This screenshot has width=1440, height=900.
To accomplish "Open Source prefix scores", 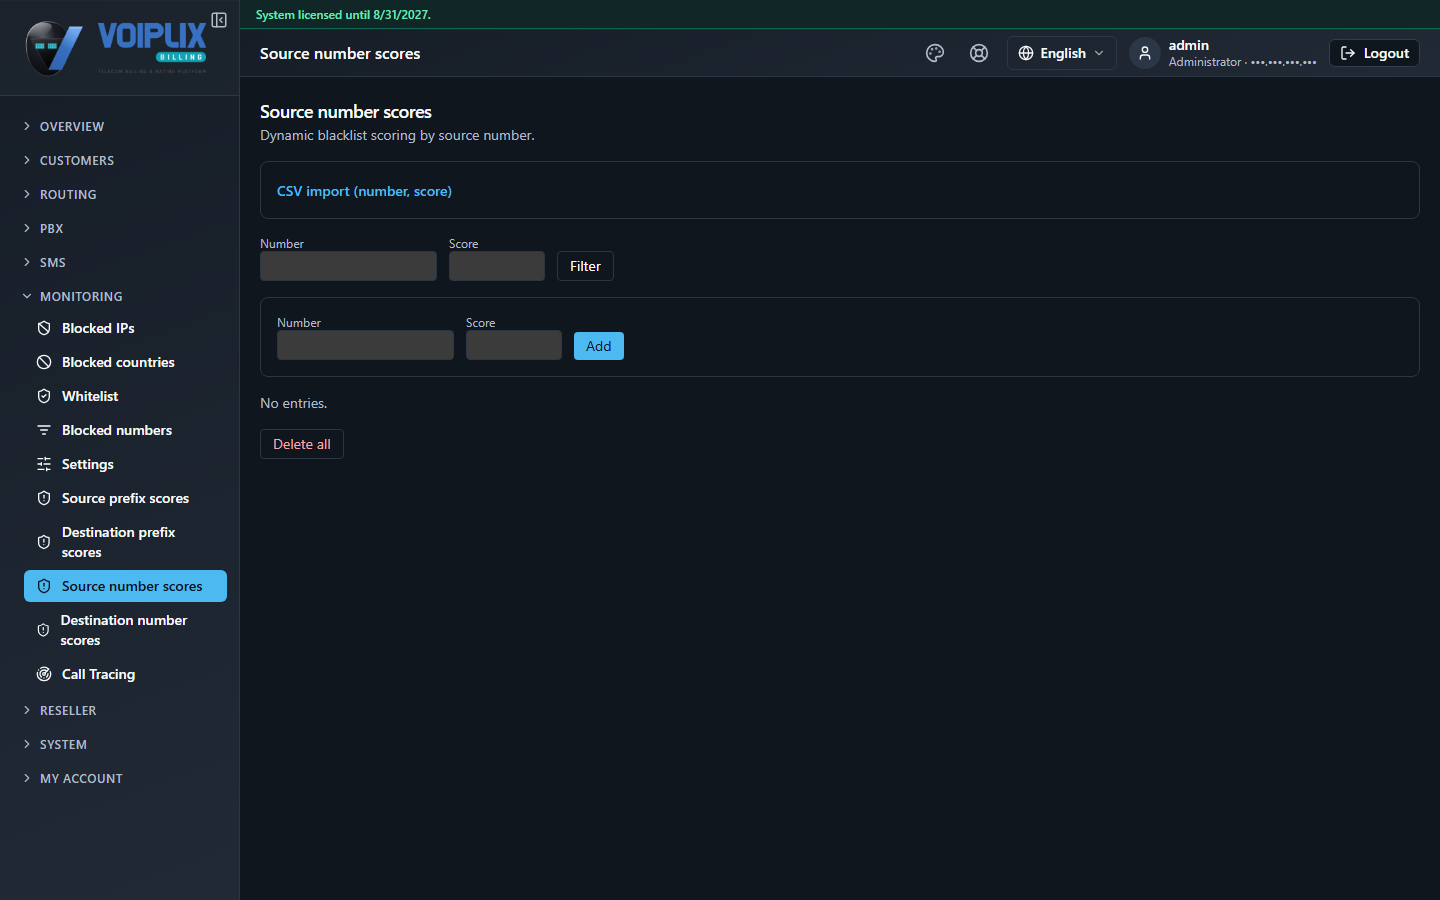I will coord(125,498).
